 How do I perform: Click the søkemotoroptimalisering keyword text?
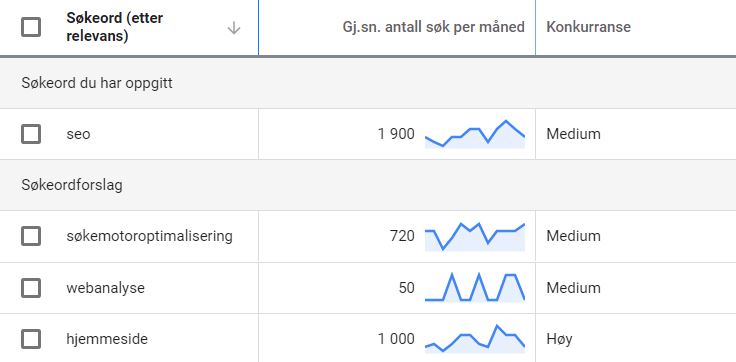(x=149, y=236)
